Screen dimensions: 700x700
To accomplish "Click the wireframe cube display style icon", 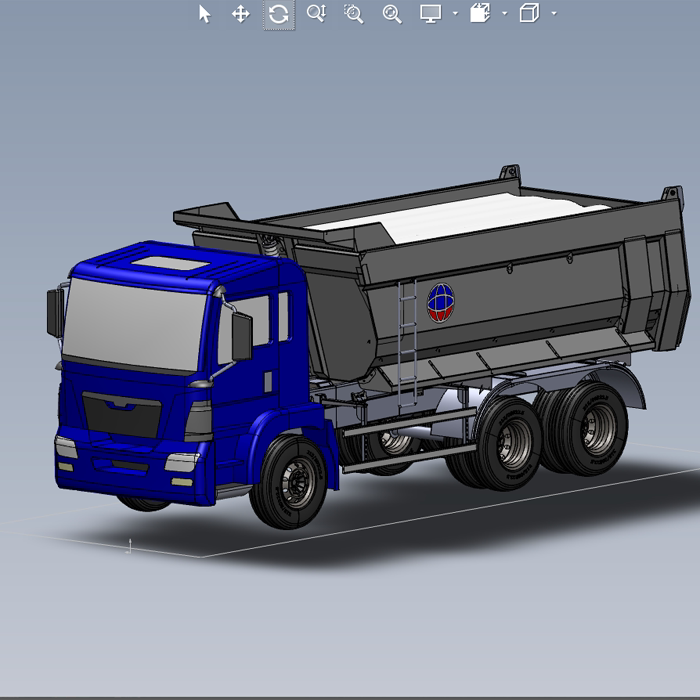I will click(529, 13).
